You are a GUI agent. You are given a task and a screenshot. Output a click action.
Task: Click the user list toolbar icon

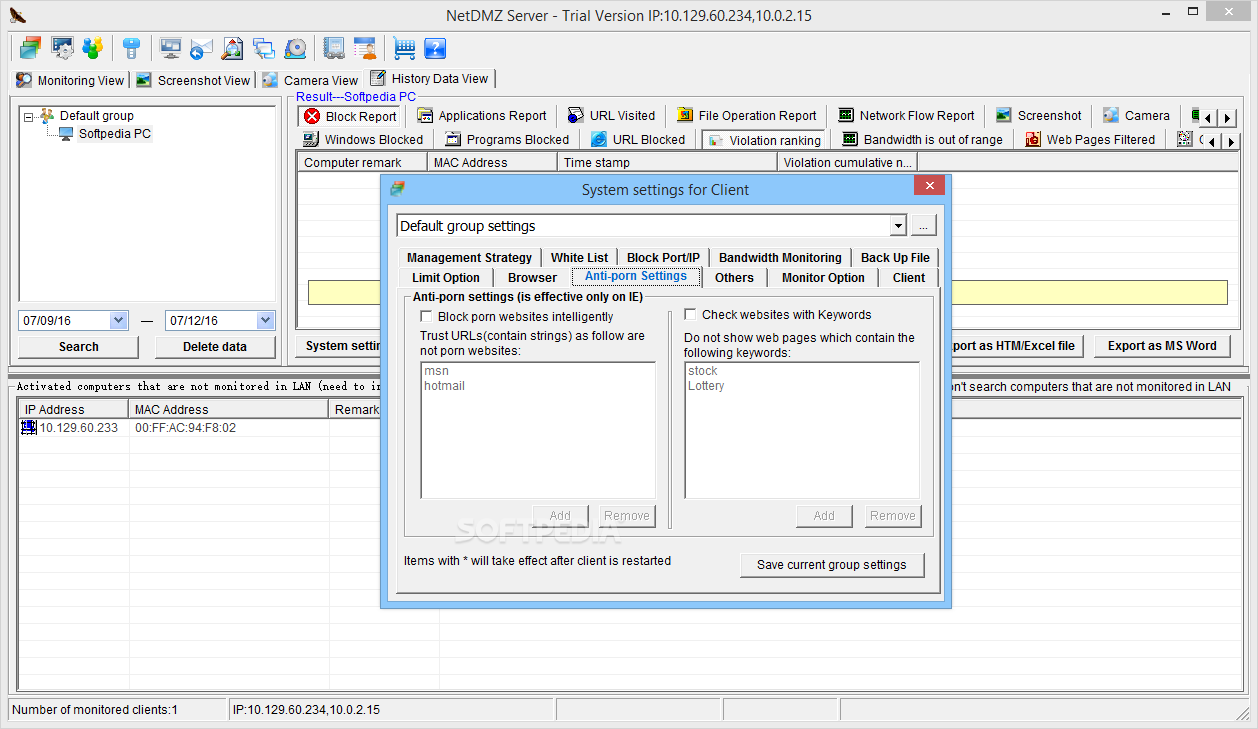tap(365, 47)
